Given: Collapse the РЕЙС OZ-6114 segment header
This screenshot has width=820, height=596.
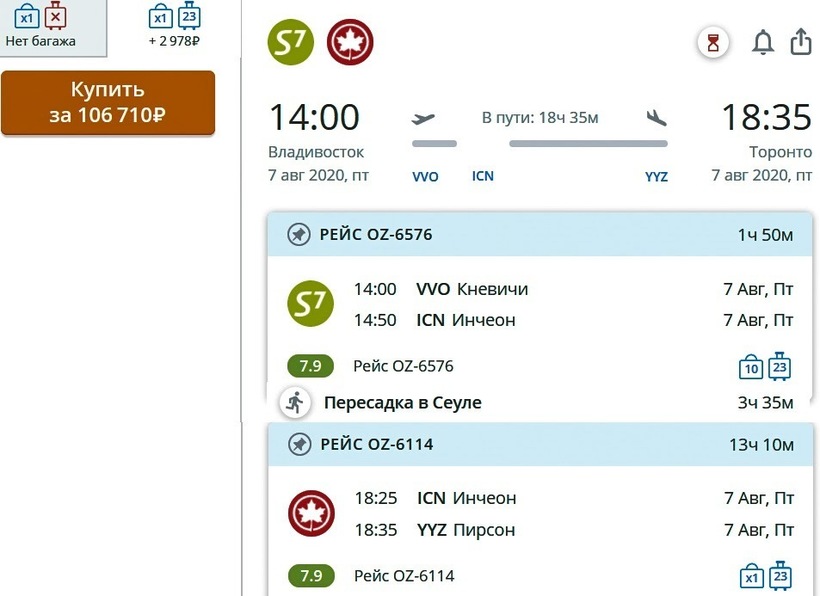Looking at the screenshot, I should [x=540, y=444].
